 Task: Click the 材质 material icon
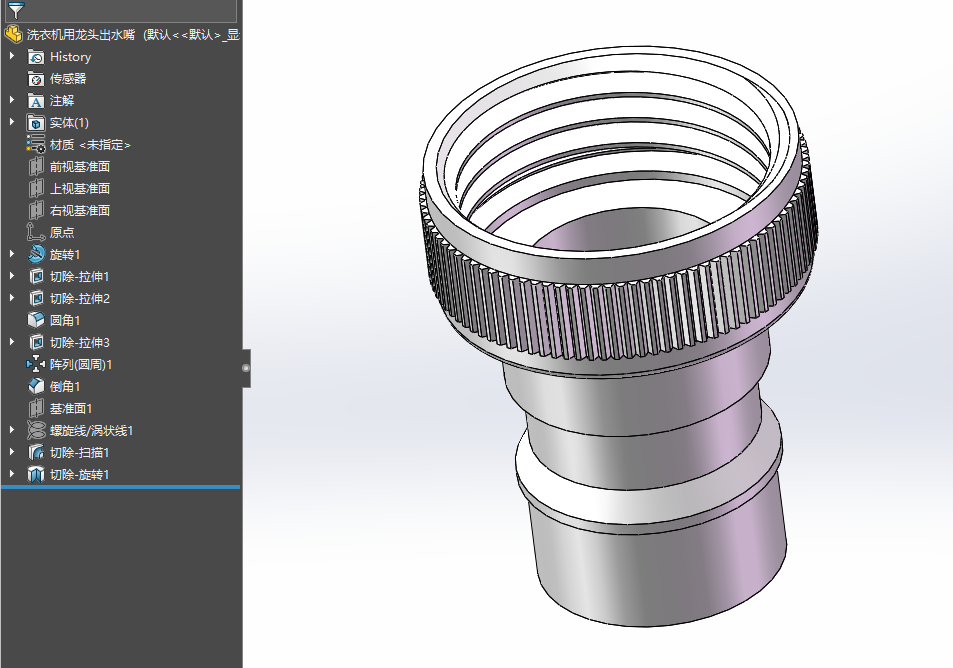coord(36,144)
